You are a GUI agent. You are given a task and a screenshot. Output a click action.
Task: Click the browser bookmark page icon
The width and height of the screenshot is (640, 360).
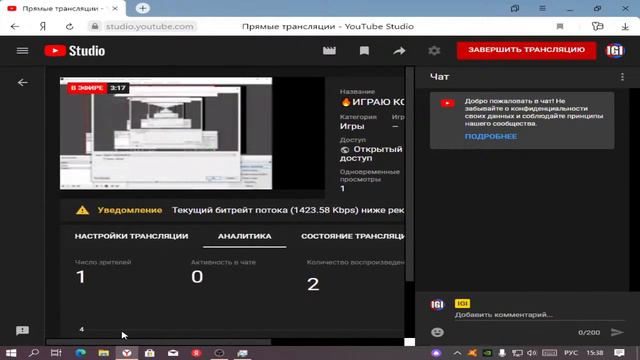click(560, 27)
